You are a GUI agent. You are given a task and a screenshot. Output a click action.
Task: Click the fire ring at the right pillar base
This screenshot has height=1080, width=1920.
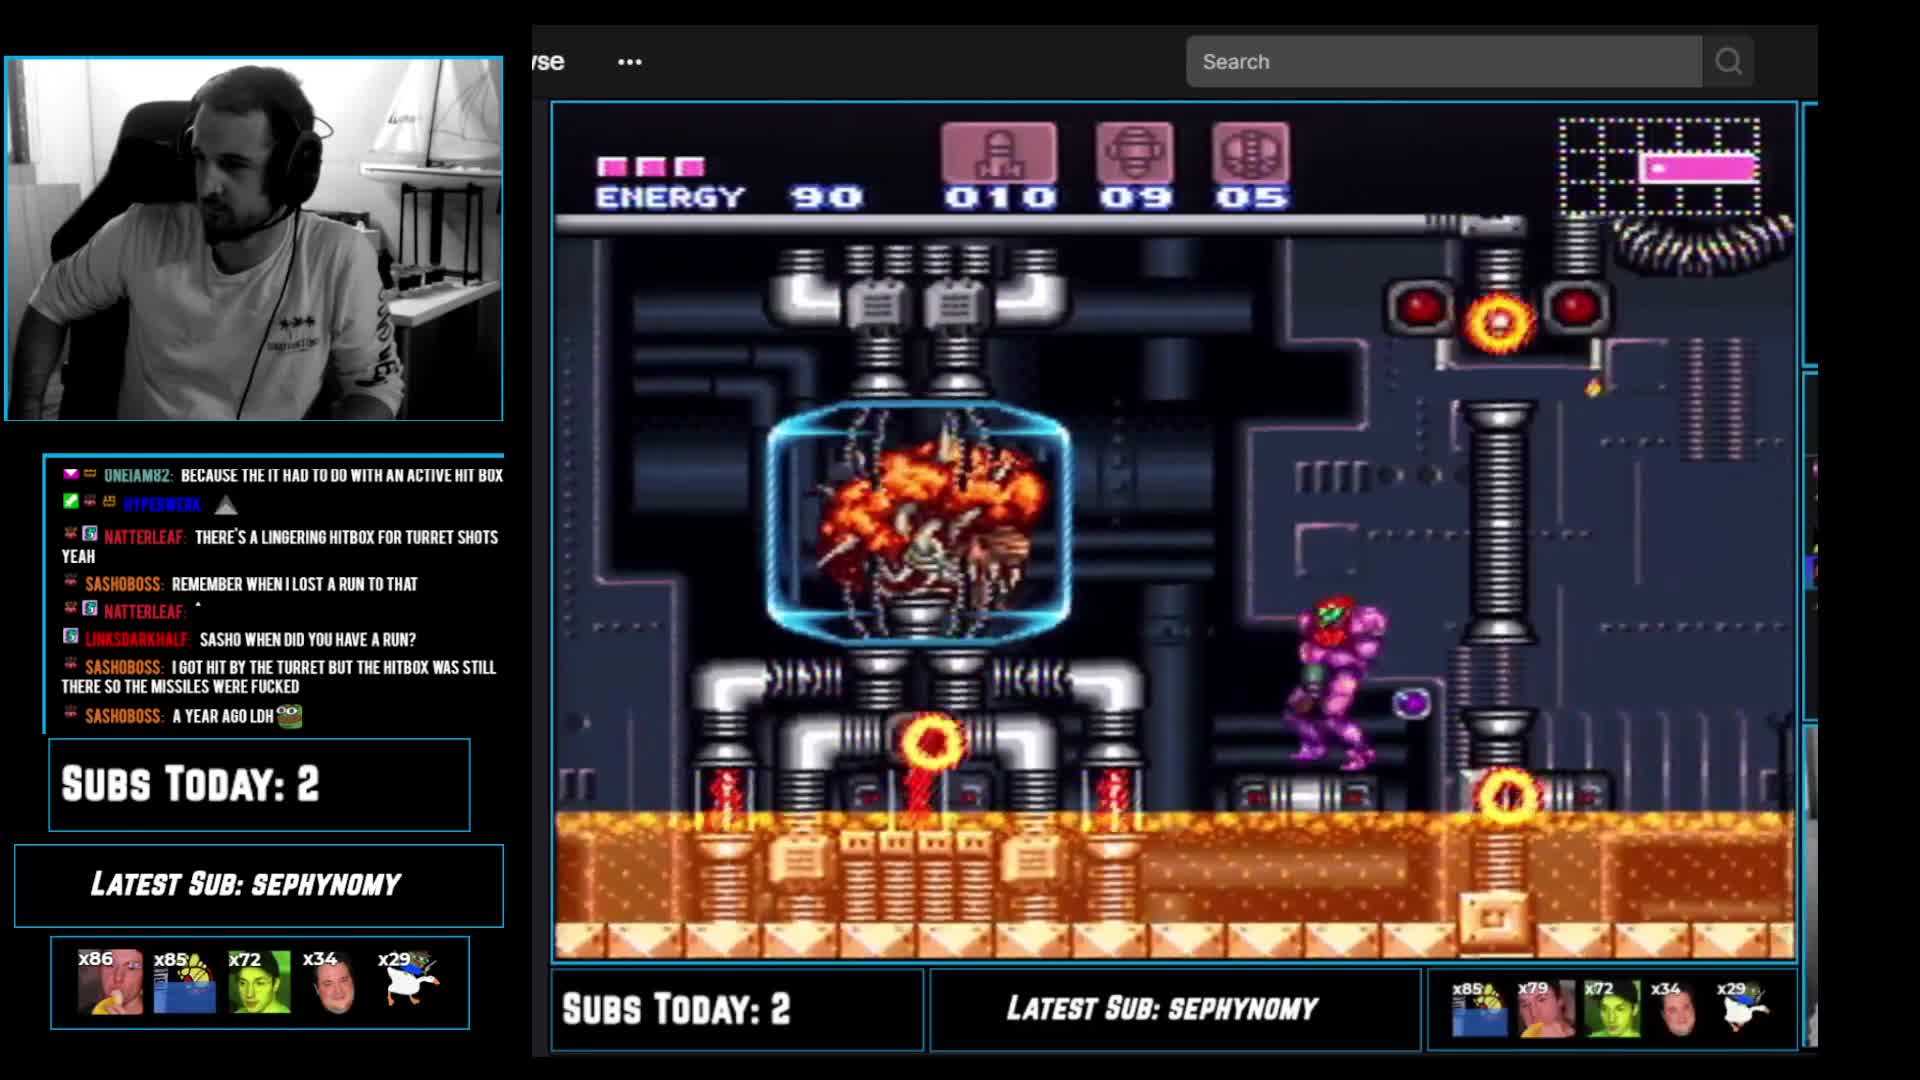pos(1507,797)
